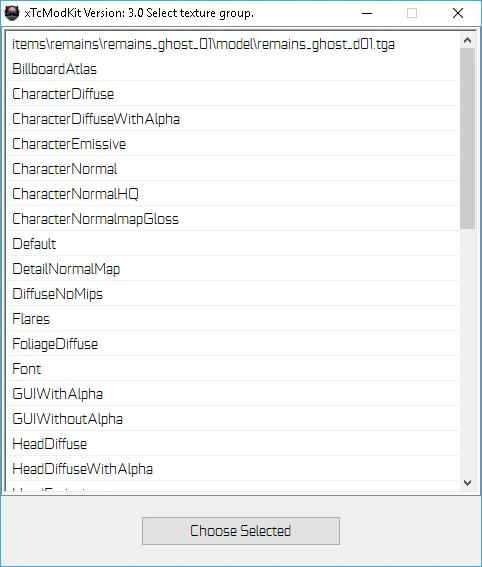Select the DiffuseNoMips entry
The width and height of the screenshot is (482, 567).
tap(233, 293)
